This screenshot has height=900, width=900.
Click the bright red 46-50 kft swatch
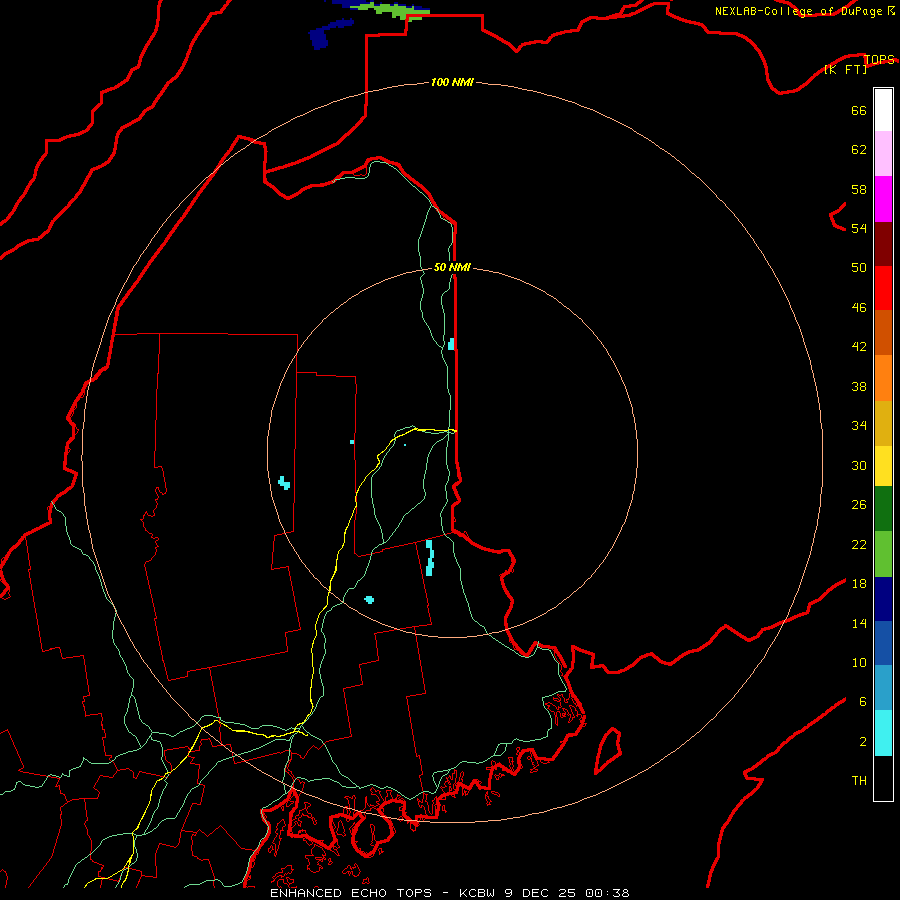(x=883, y=288)
